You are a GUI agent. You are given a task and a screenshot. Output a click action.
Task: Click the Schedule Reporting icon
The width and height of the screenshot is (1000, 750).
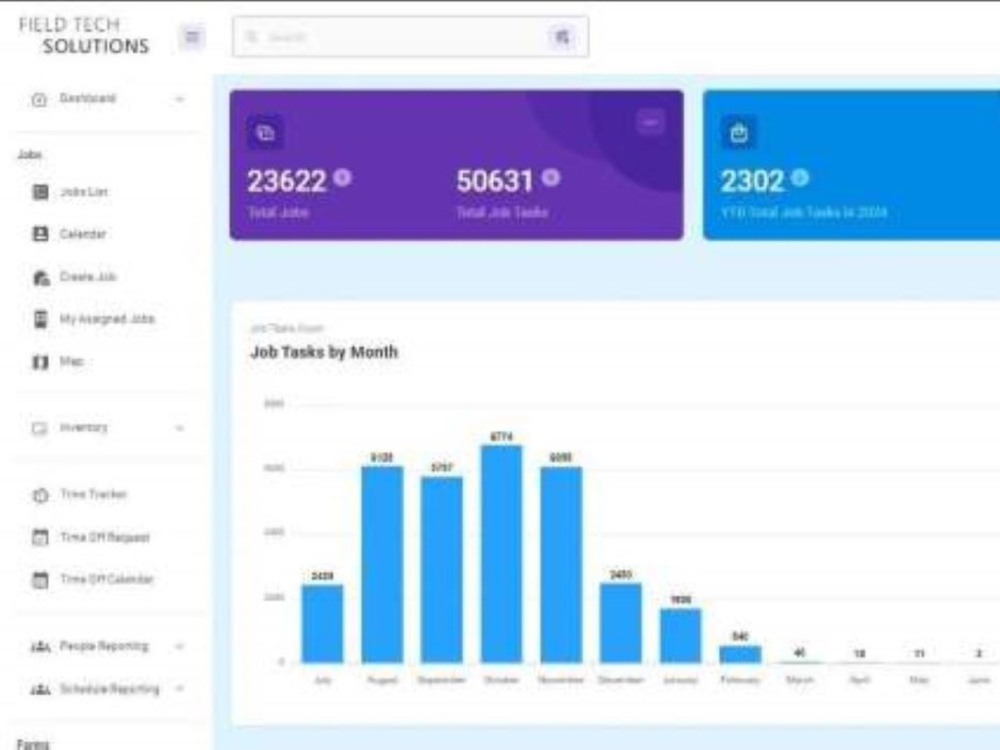(40, 689)
